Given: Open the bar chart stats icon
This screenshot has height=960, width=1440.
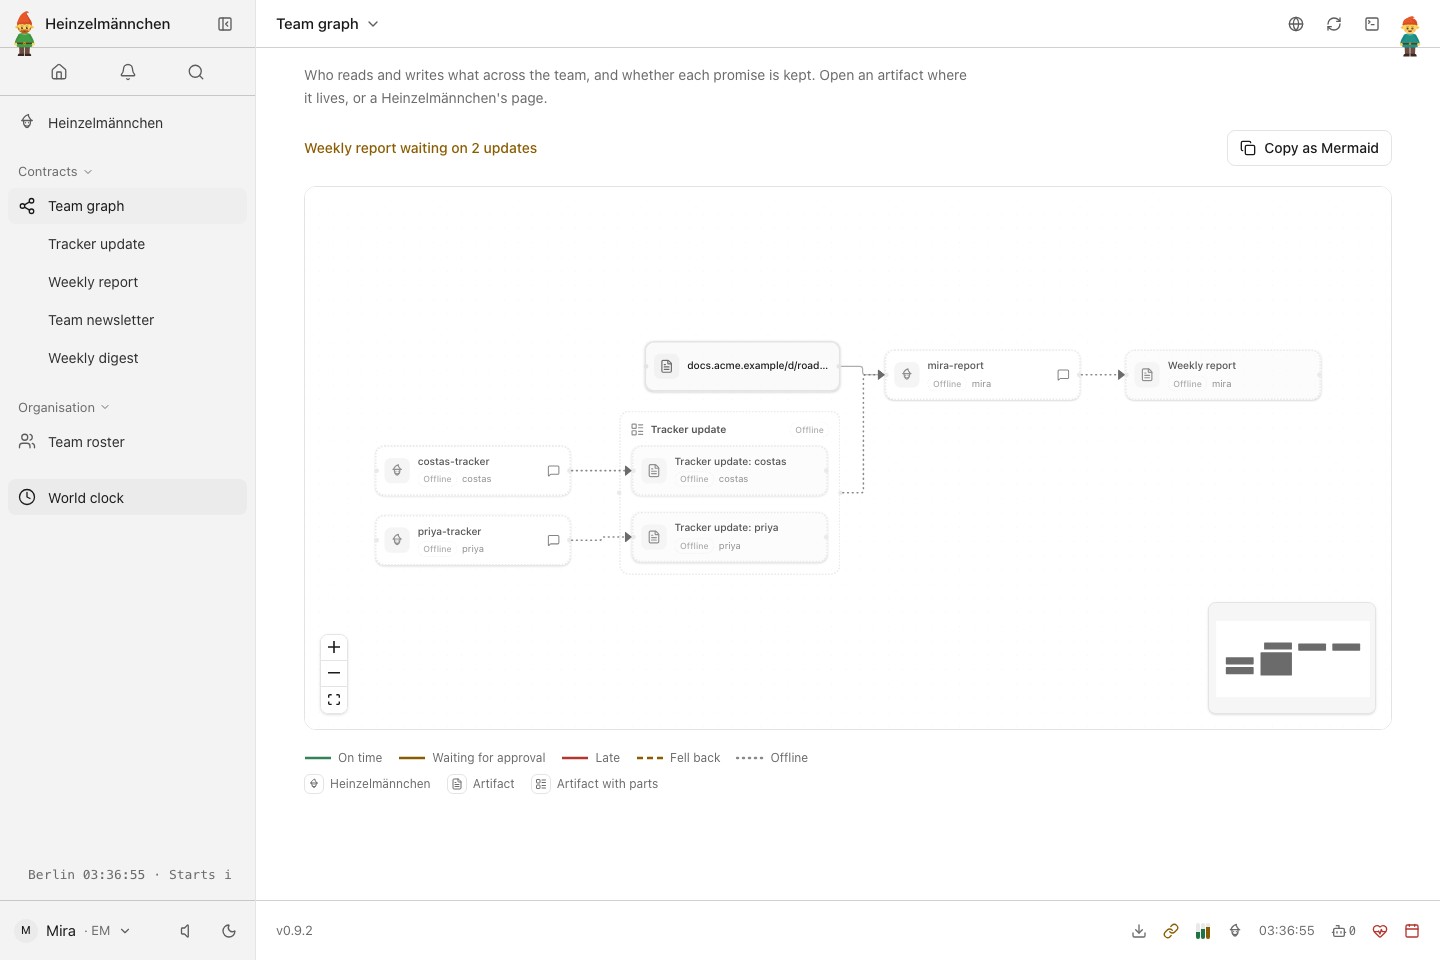Looking at the screenshot, I should click(x=1203, y=931).
